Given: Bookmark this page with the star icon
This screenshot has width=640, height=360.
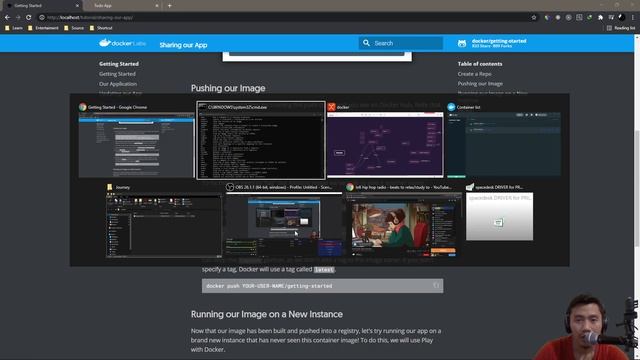Looking at the screenshot, I should tap(534, 18).
